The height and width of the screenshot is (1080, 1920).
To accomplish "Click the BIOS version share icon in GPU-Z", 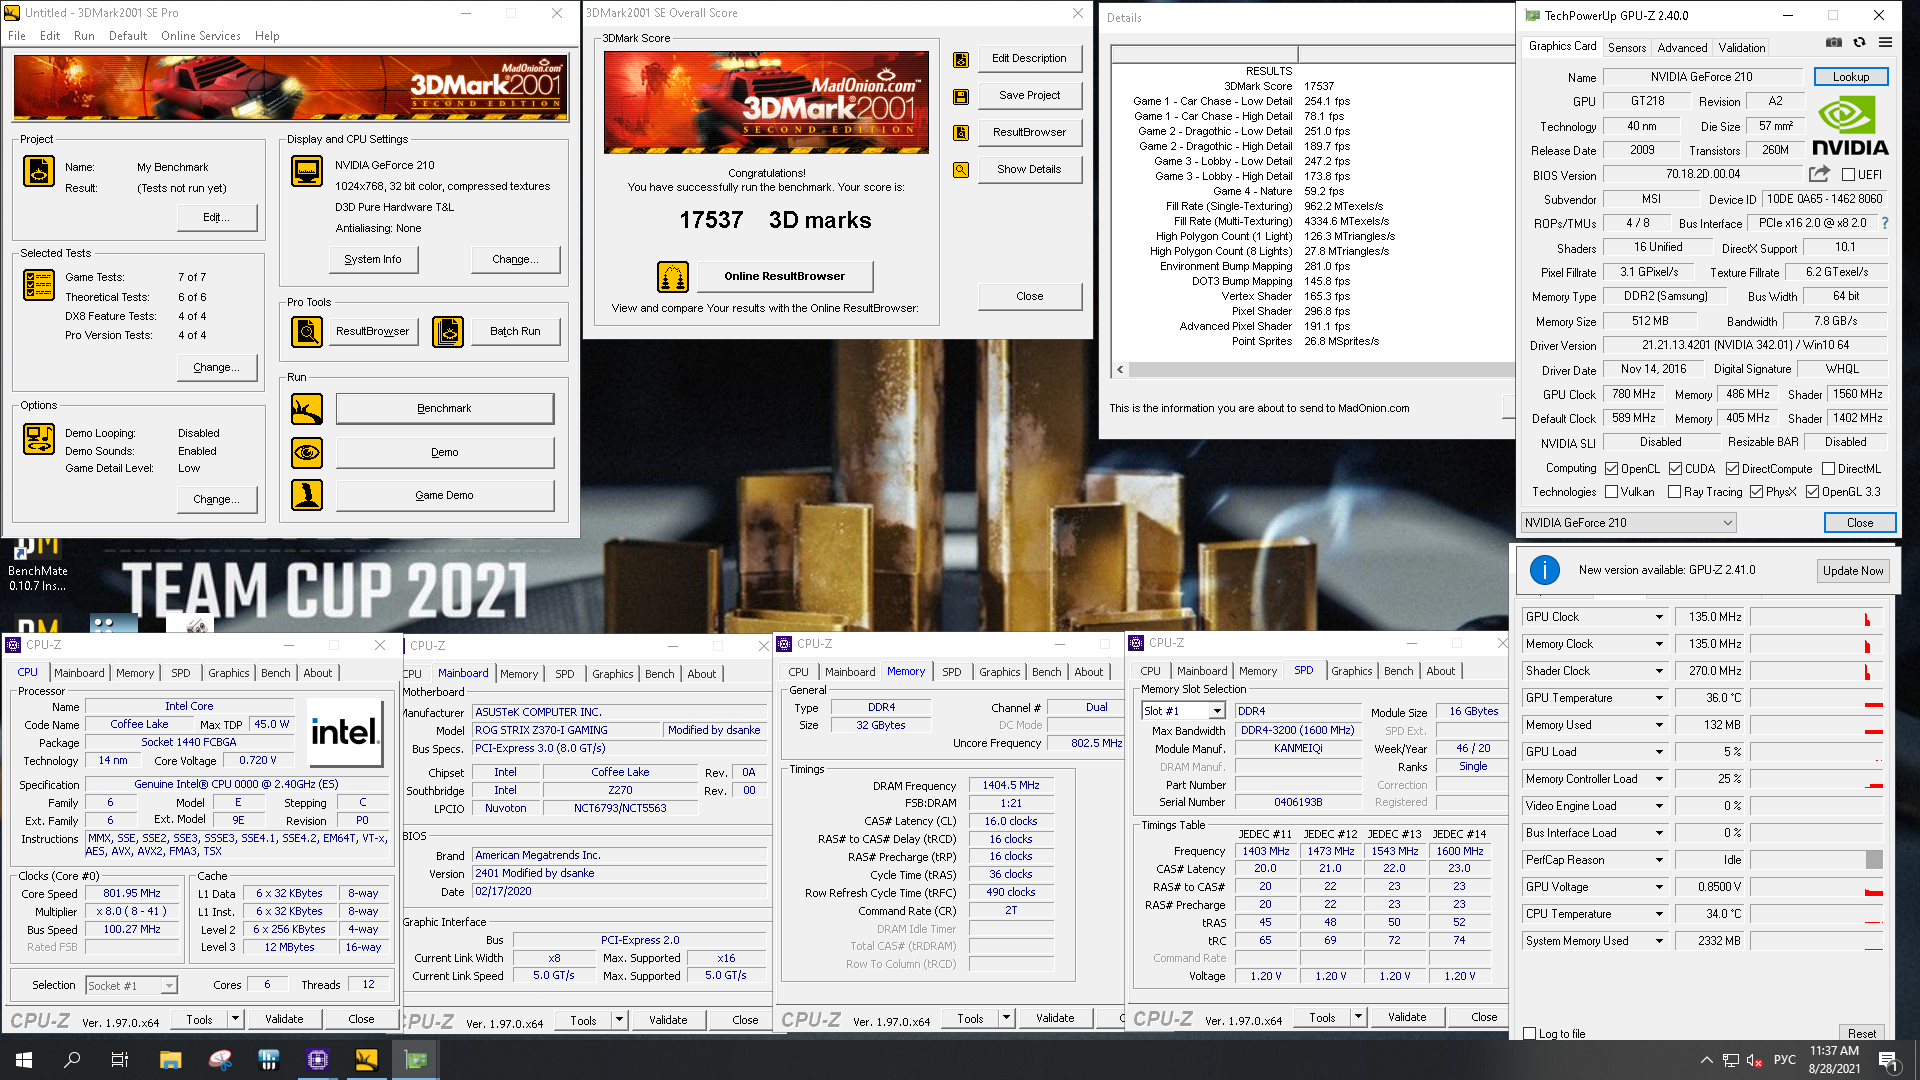I will [1819, 174].
